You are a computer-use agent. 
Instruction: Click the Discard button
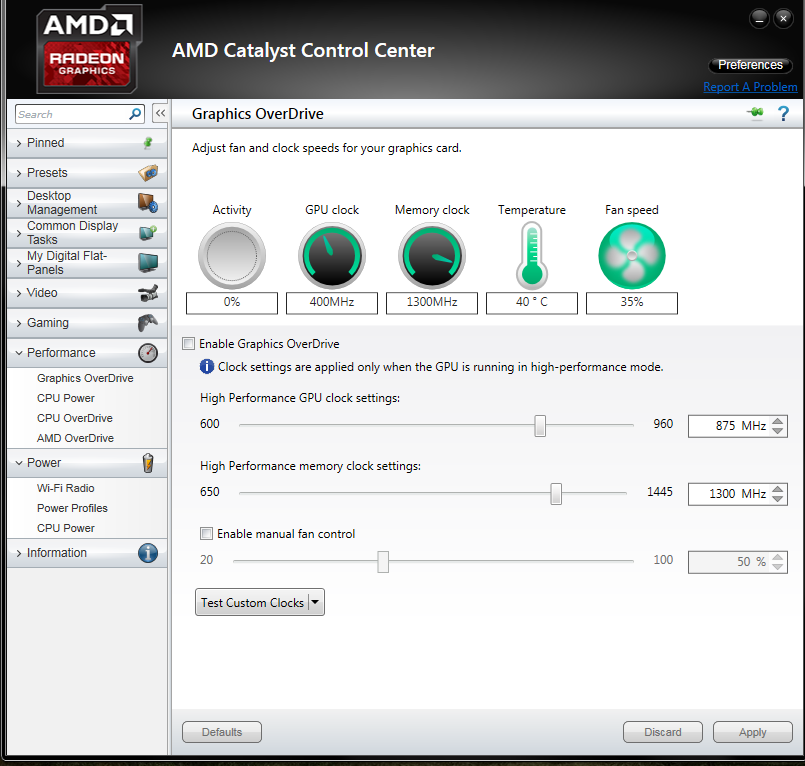[x=663, y=732]
